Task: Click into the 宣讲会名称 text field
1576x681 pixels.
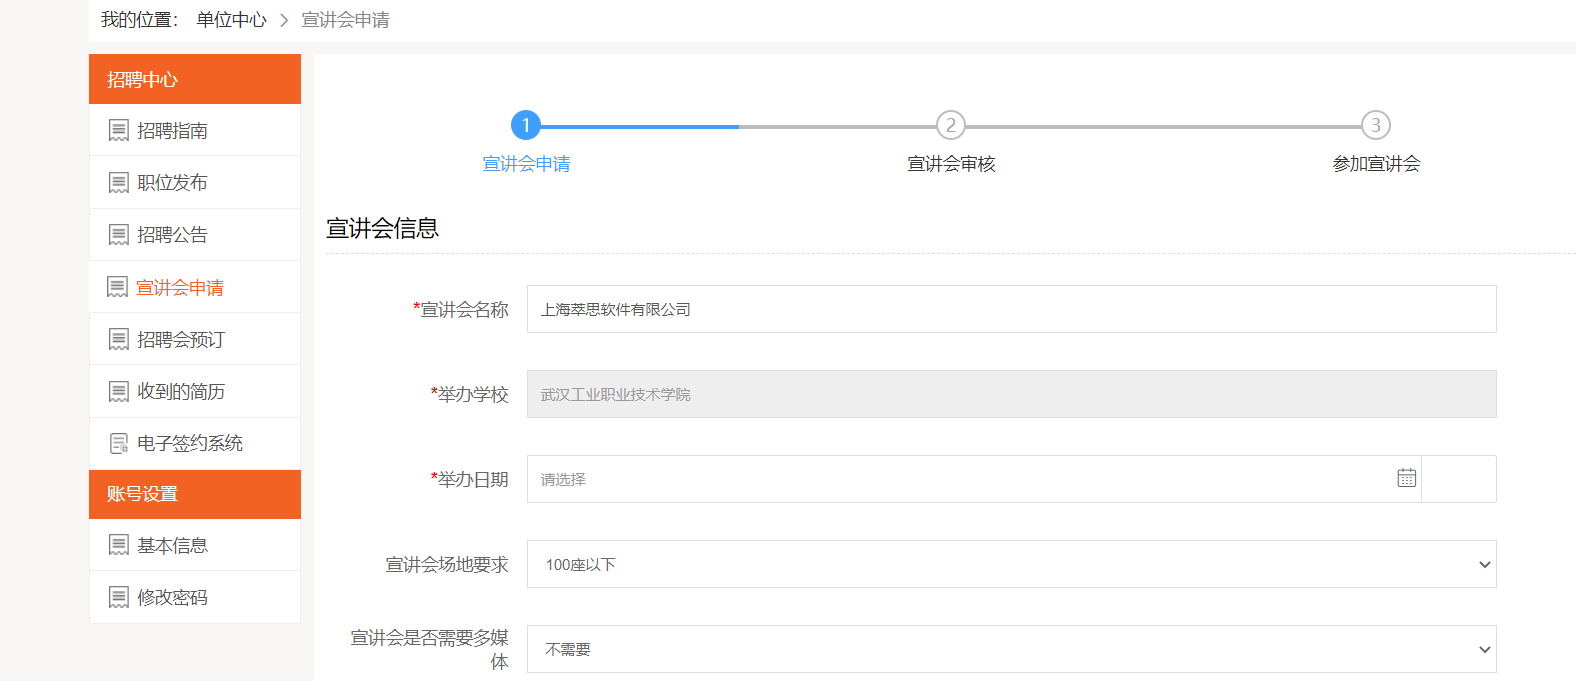Action: pyautogui.click(x=1010, y=310)
